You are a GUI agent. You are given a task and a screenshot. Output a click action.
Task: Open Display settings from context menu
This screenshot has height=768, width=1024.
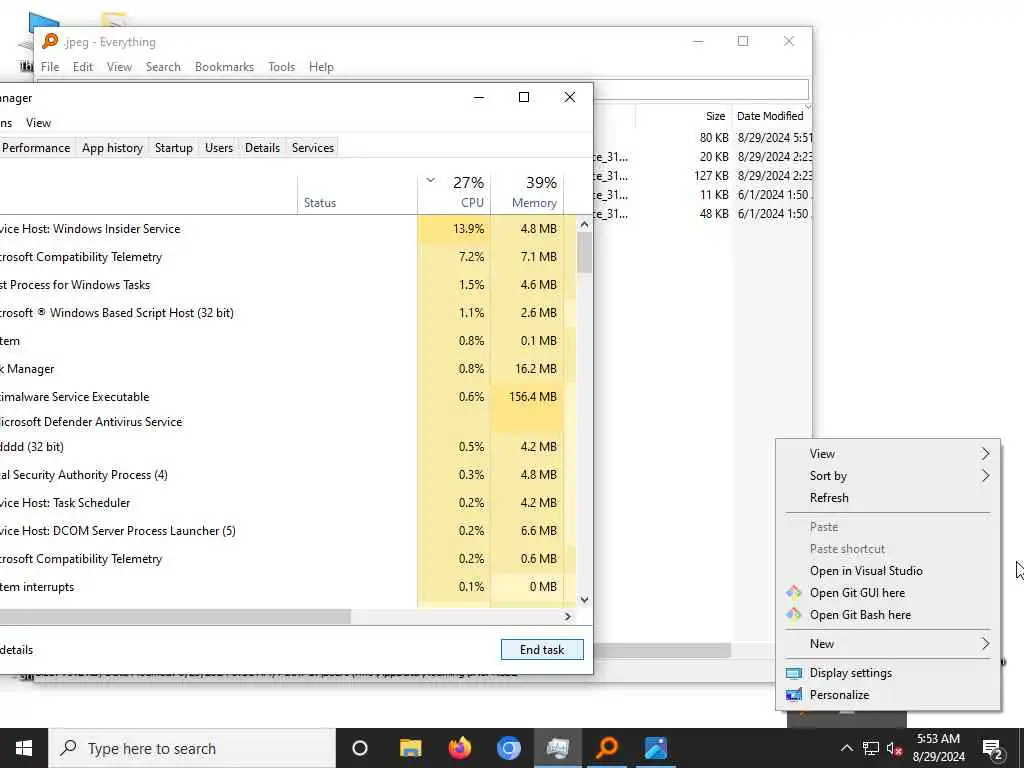tap(888, 673)
